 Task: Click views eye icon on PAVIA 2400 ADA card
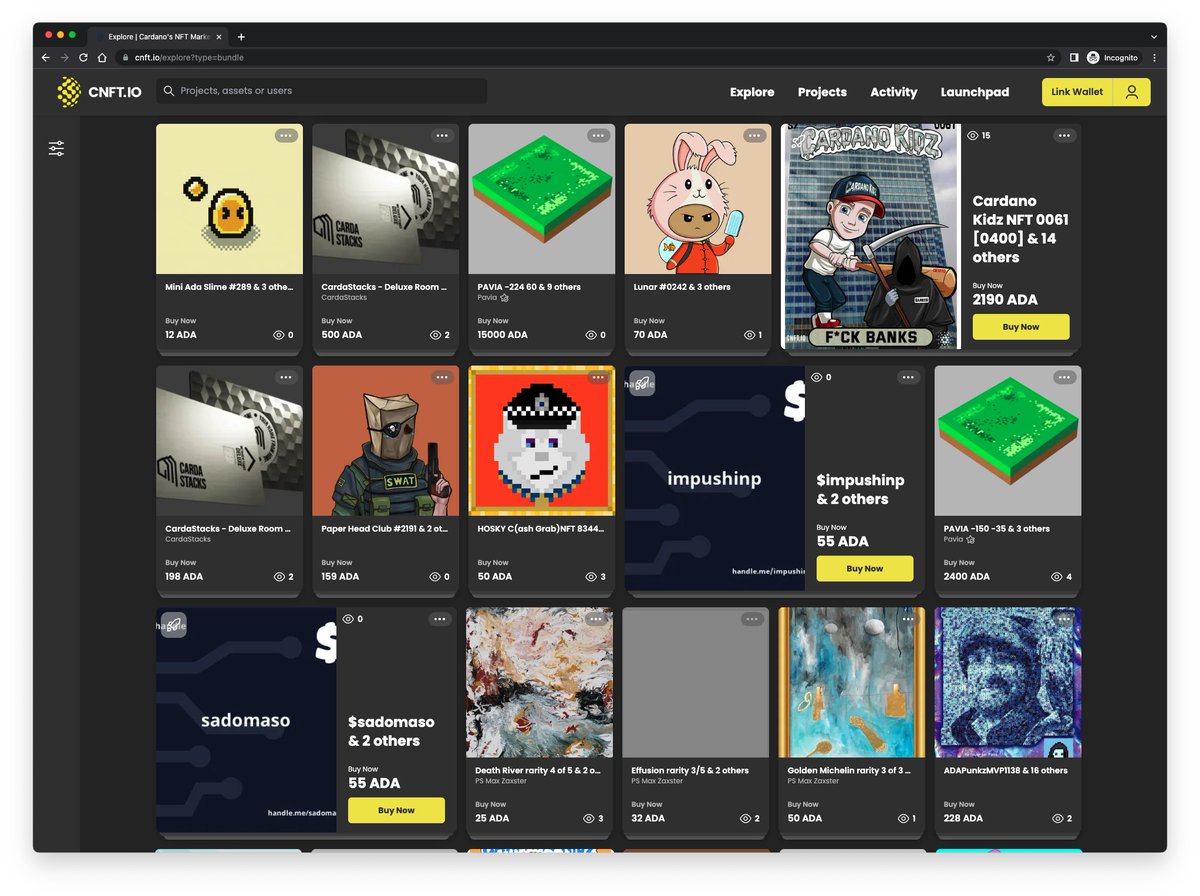1057,577
